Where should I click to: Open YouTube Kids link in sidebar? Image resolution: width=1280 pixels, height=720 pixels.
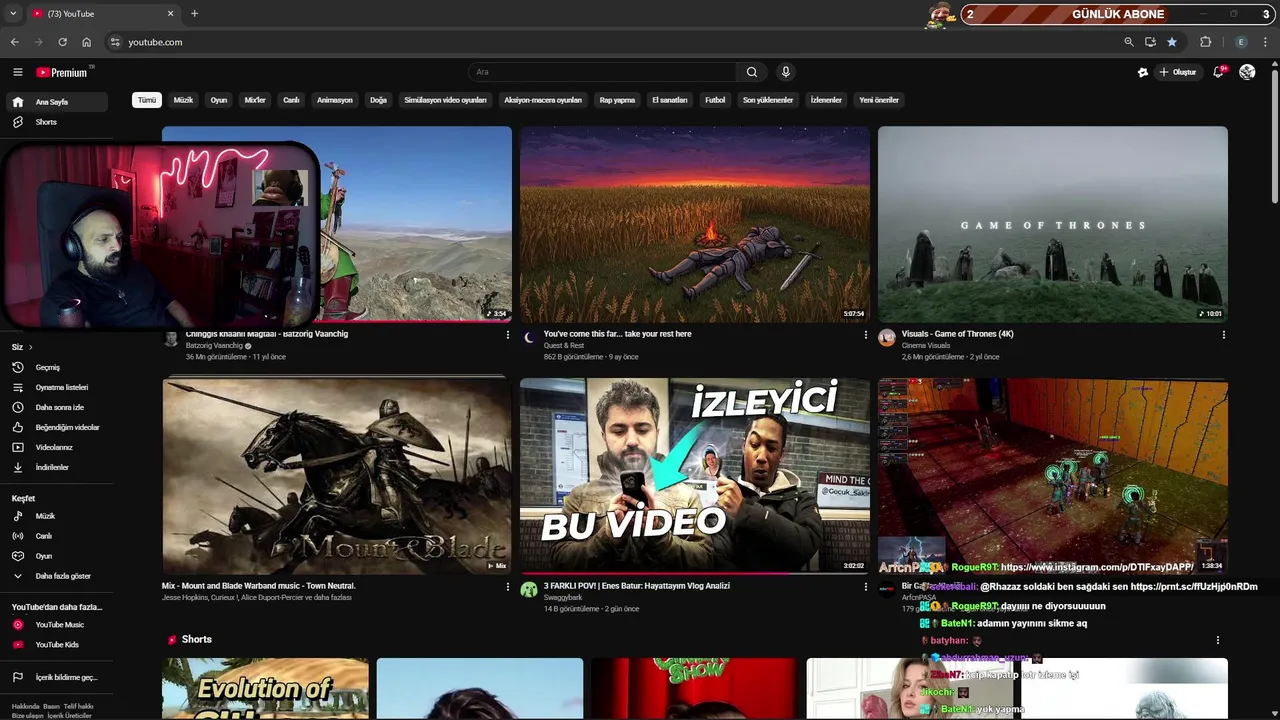(x=56, y=645)
